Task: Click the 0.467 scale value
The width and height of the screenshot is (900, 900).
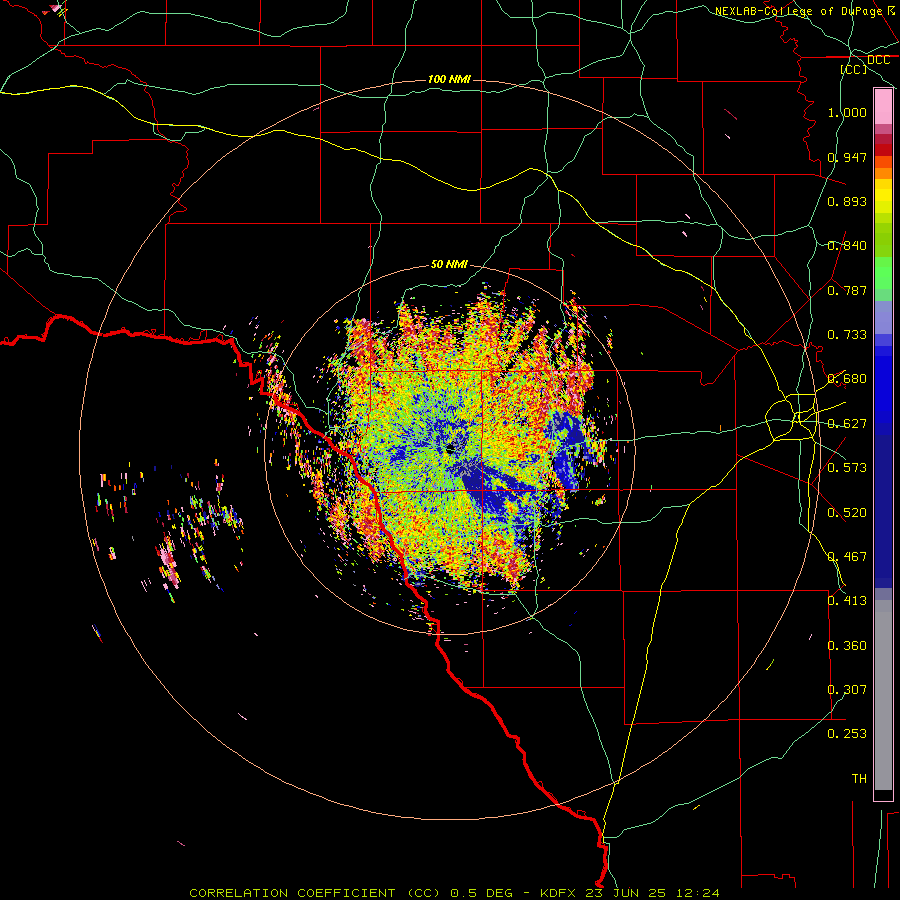Action: (x=847, y=557)
